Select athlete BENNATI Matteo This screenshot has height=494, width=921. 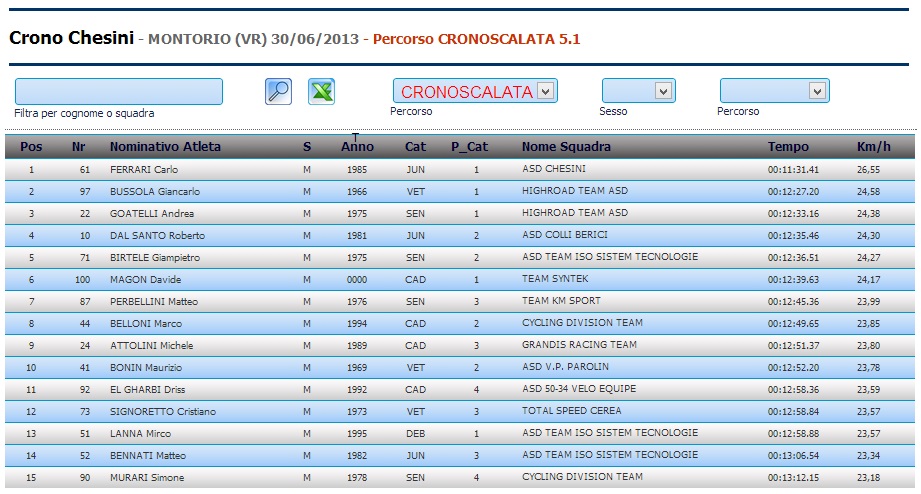pyautogui.click(x=147, y=456)
